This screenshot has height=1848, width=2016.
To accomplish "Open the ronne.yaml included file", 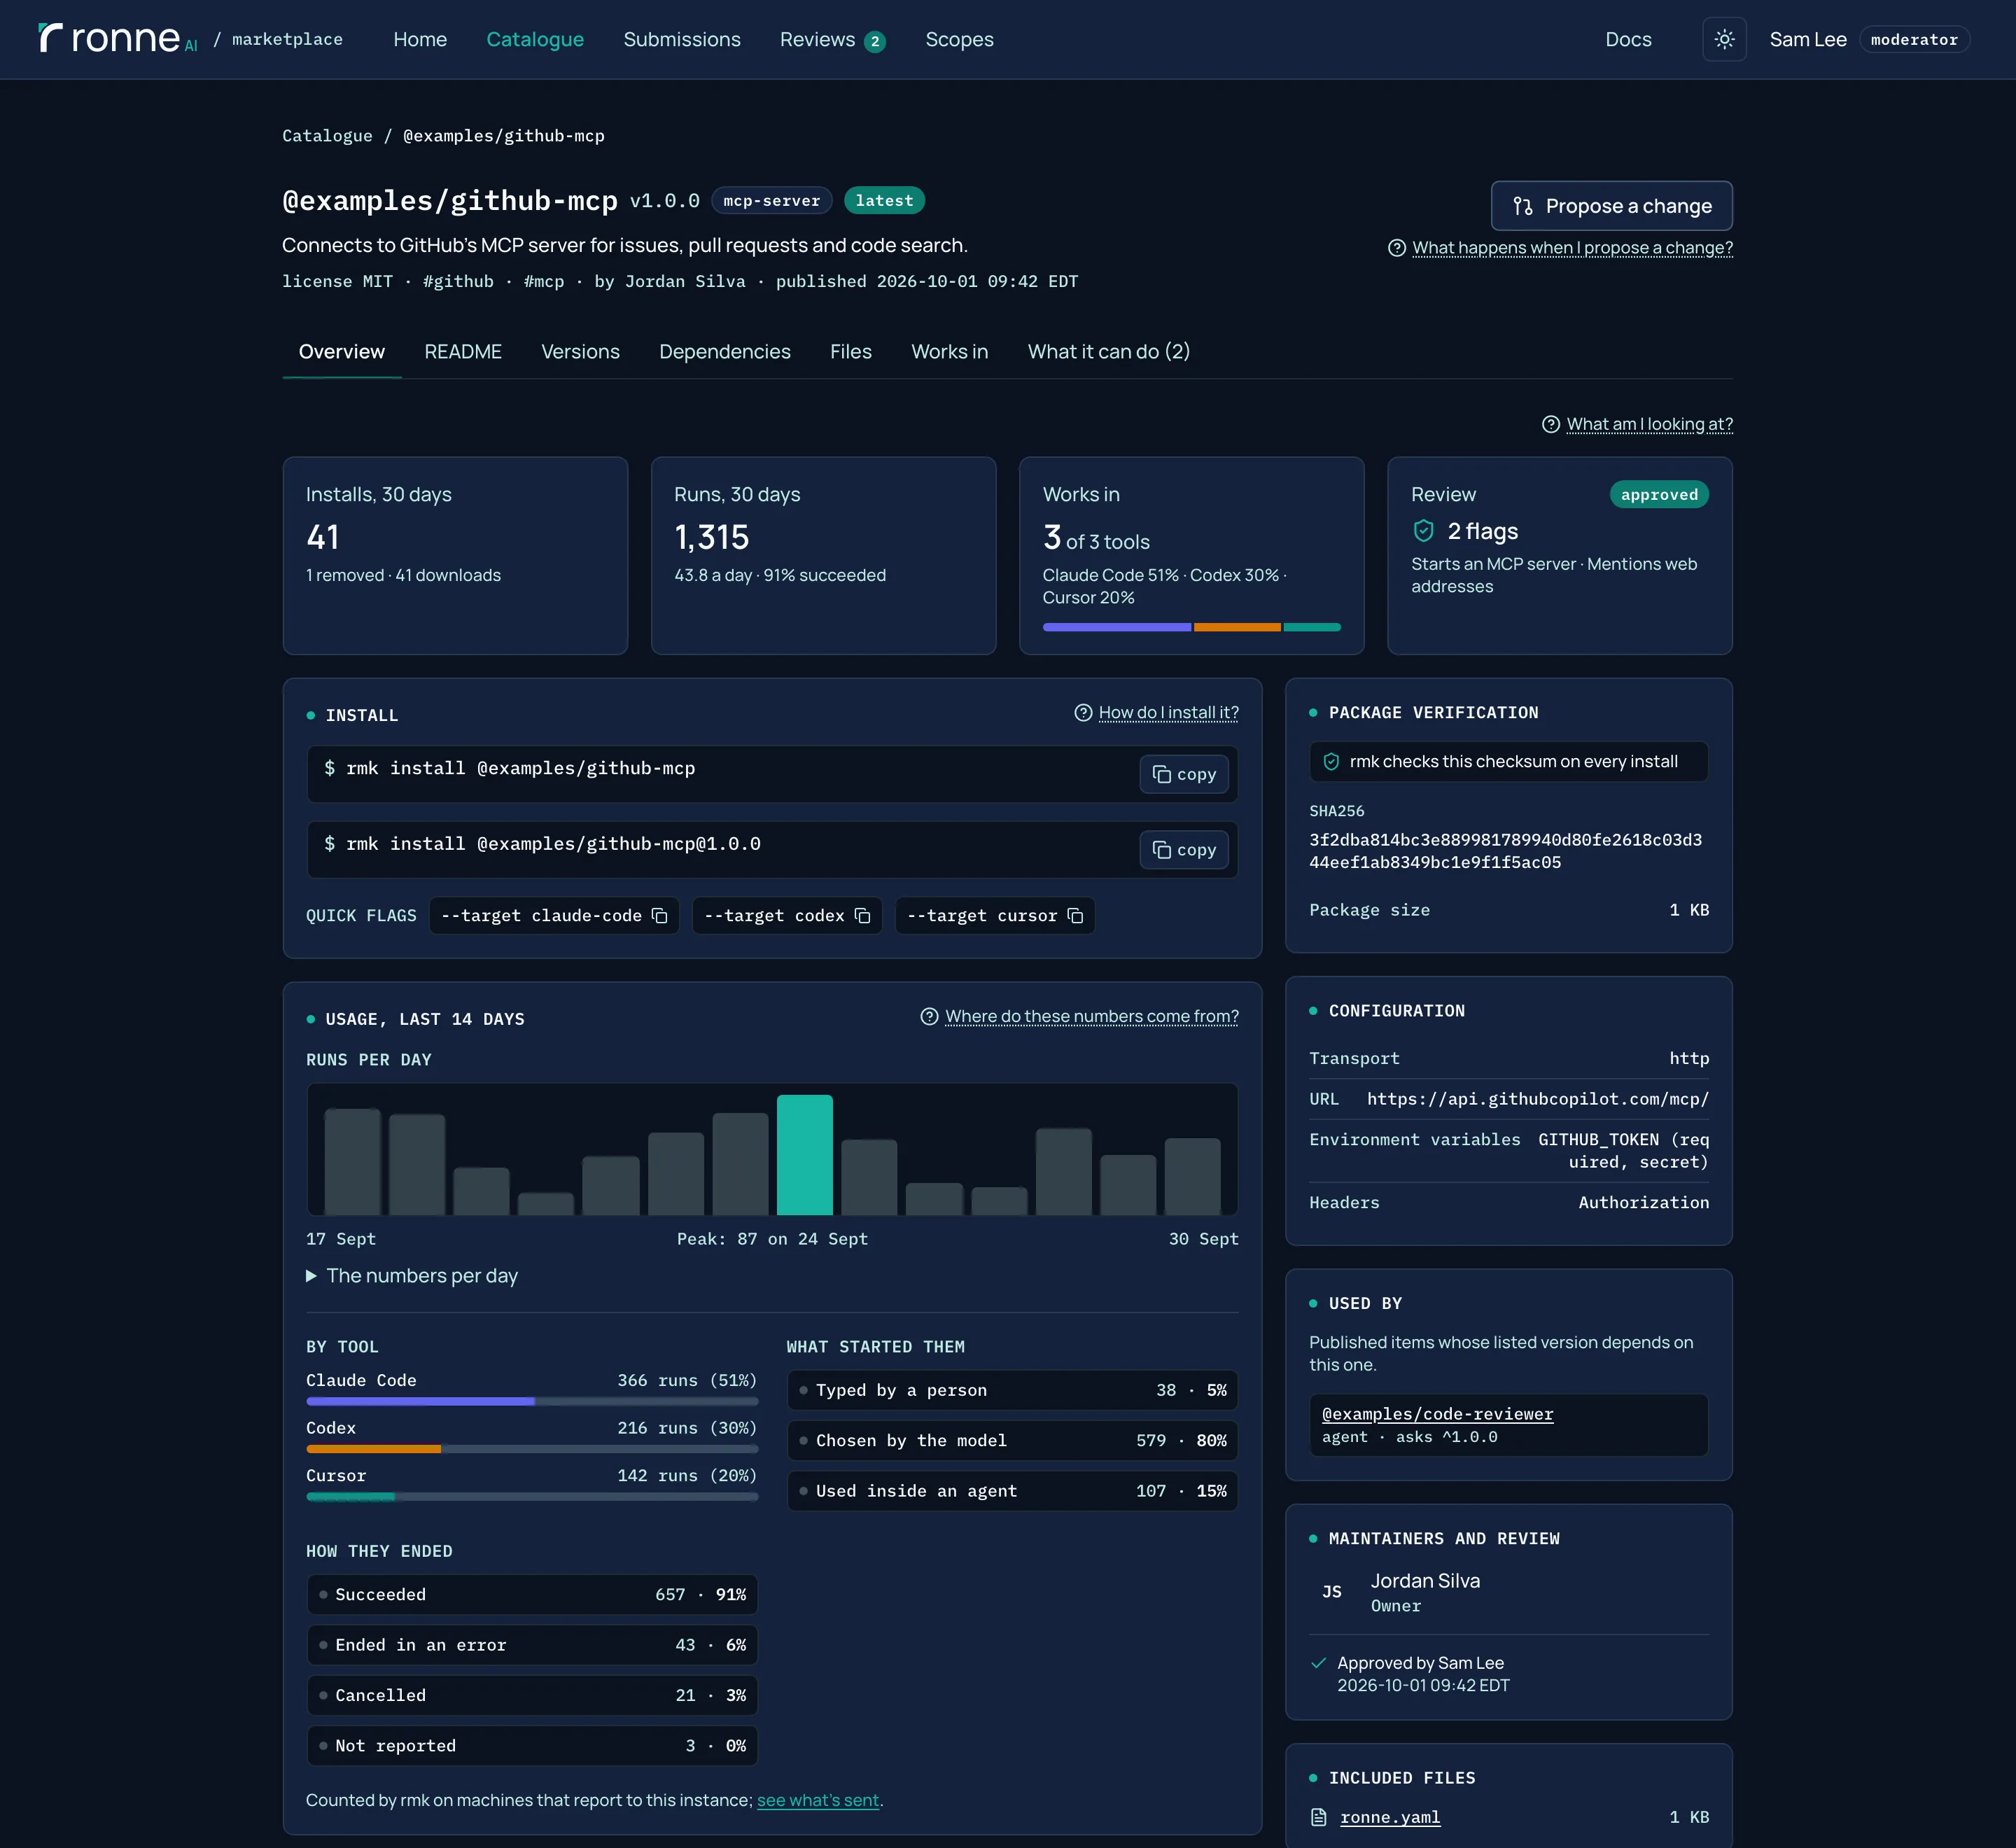I will point(1390,1817).
